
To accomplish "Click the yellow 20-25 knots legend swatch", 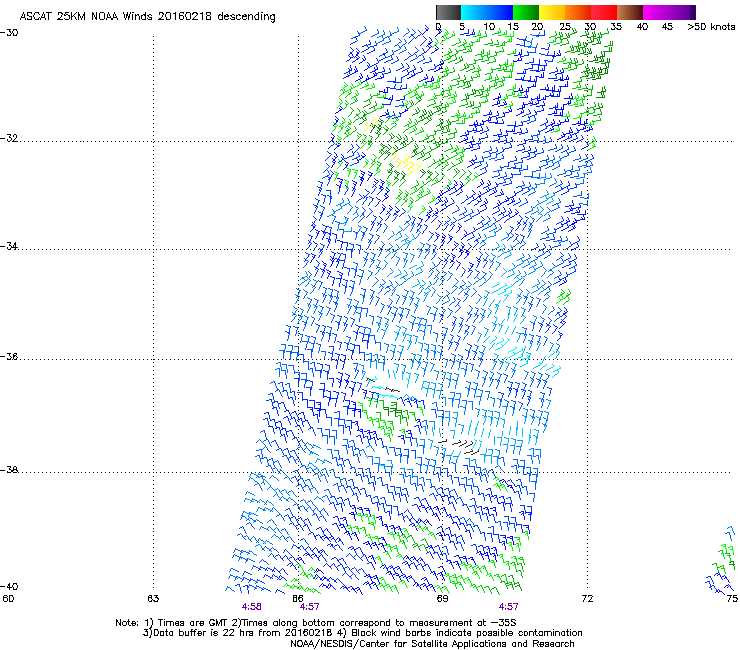I will [552, 12].
